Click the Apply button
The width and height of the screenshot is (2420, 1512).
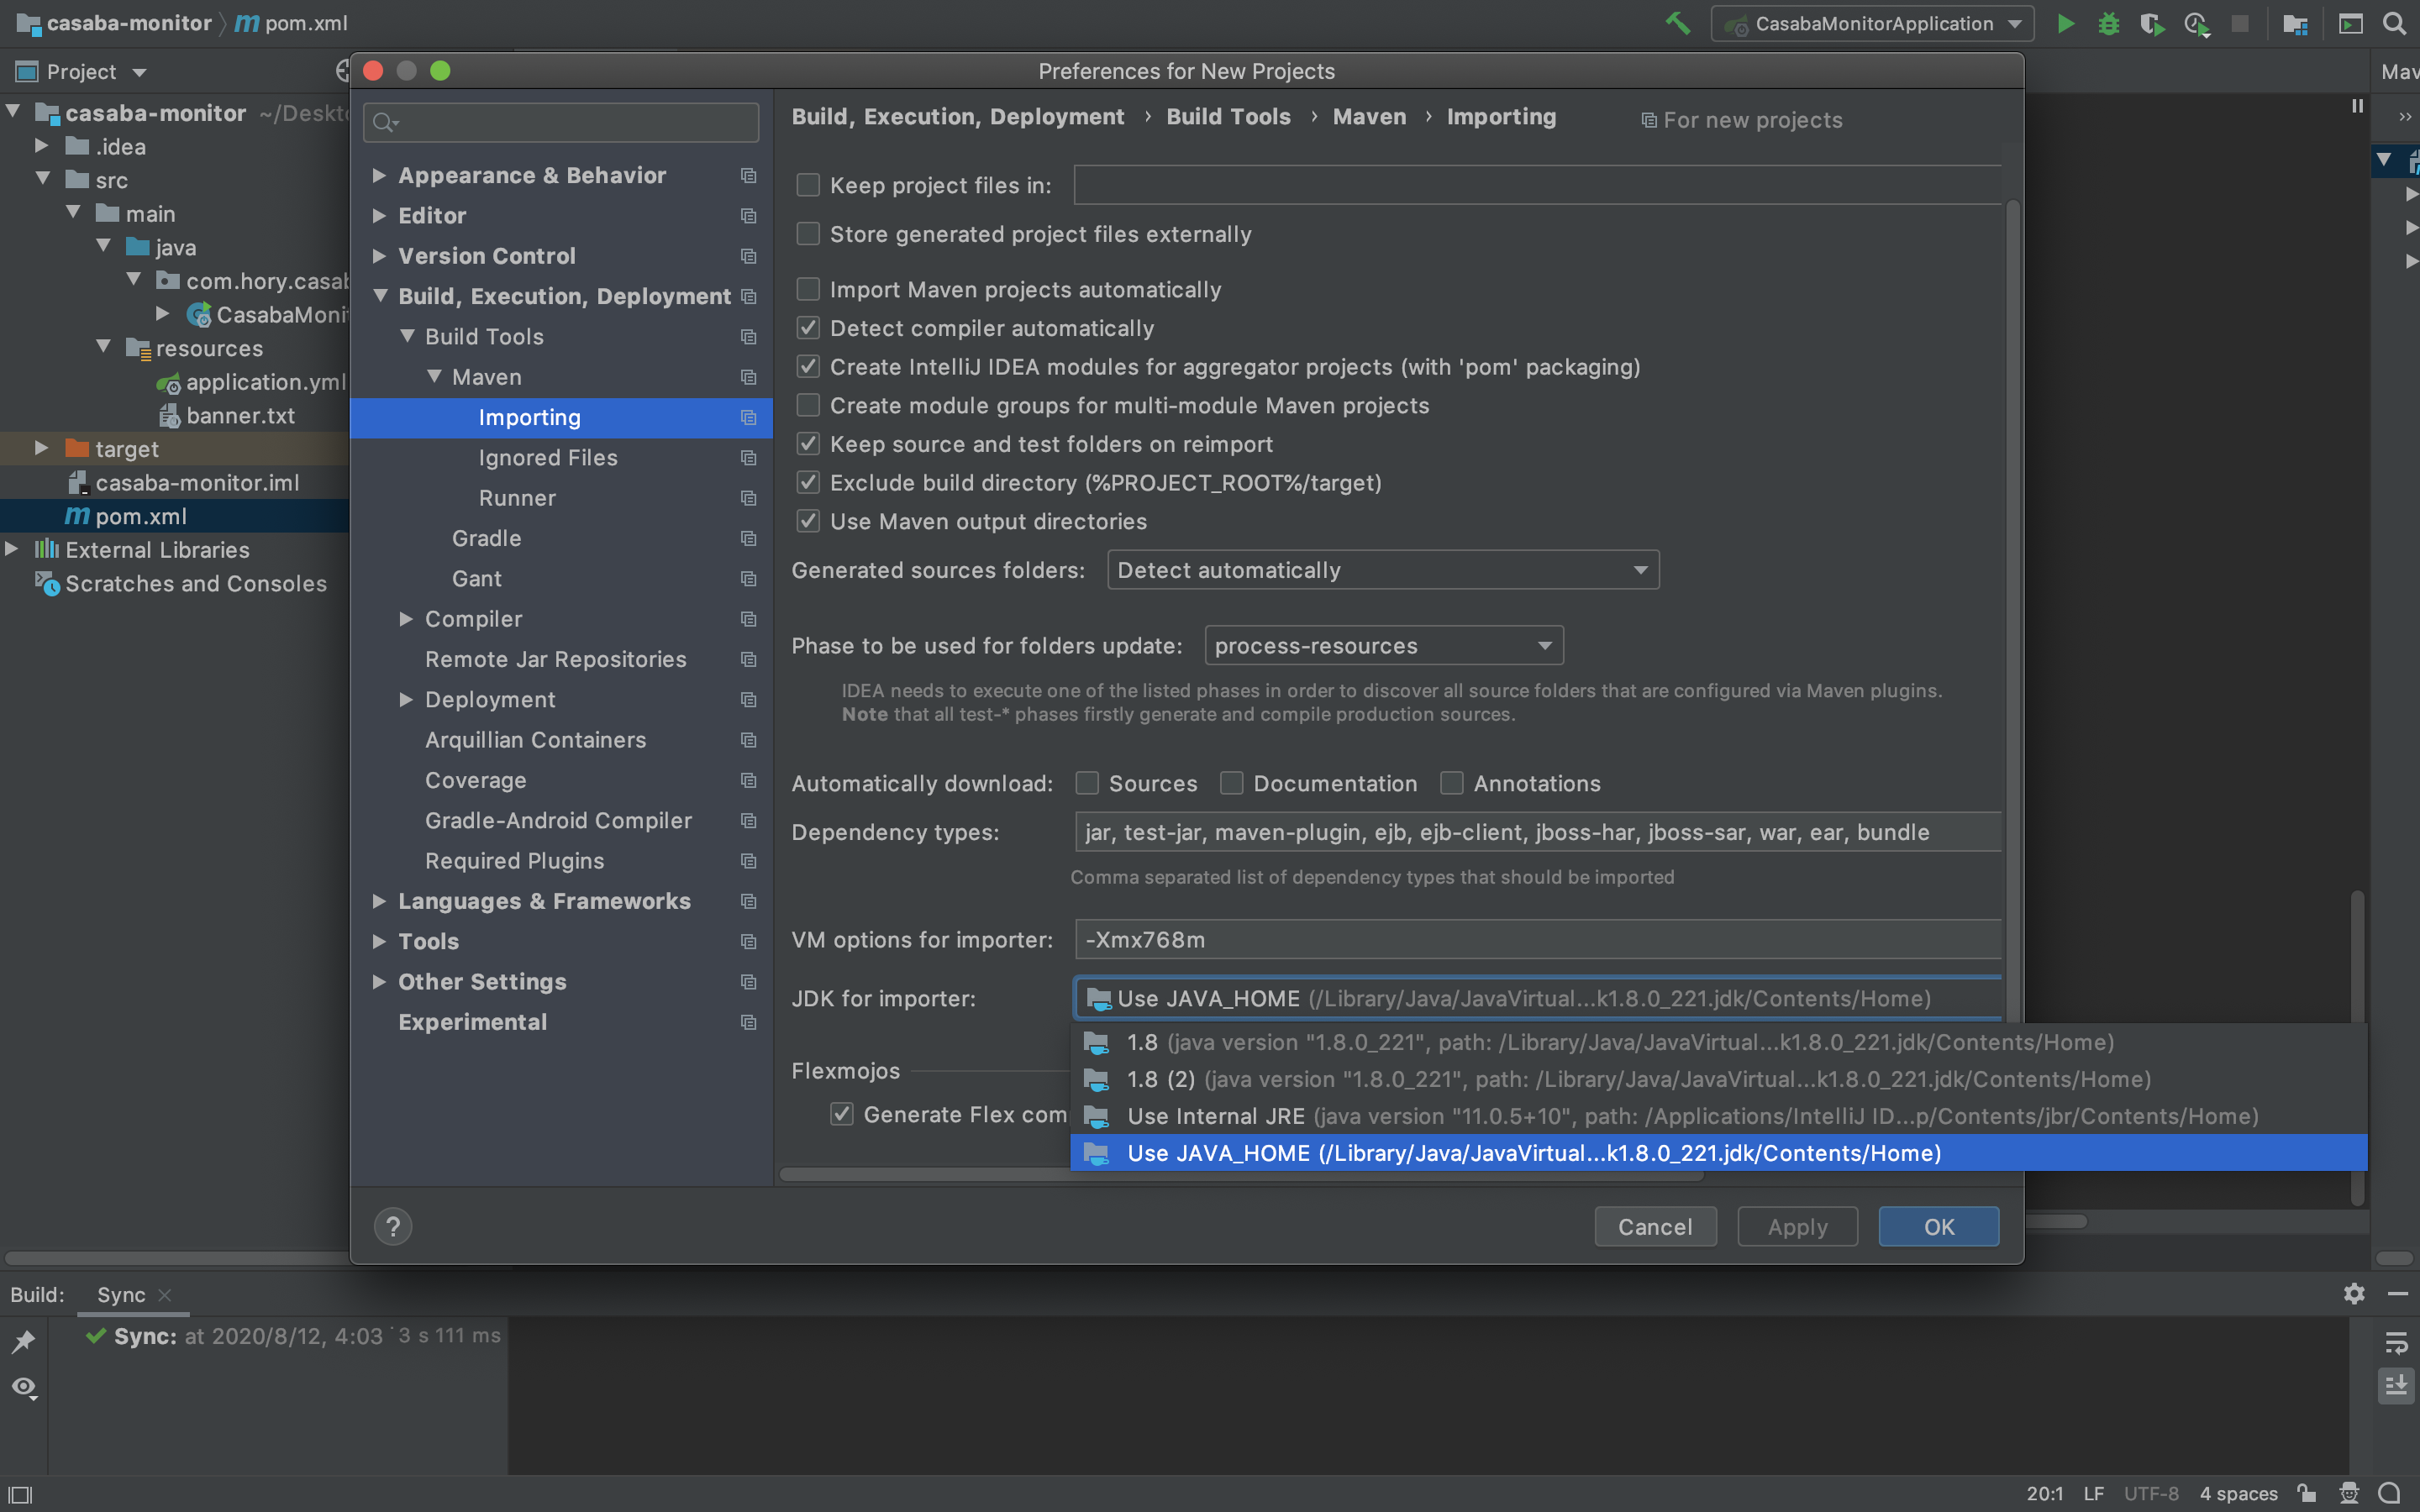click(1797, 1227)
